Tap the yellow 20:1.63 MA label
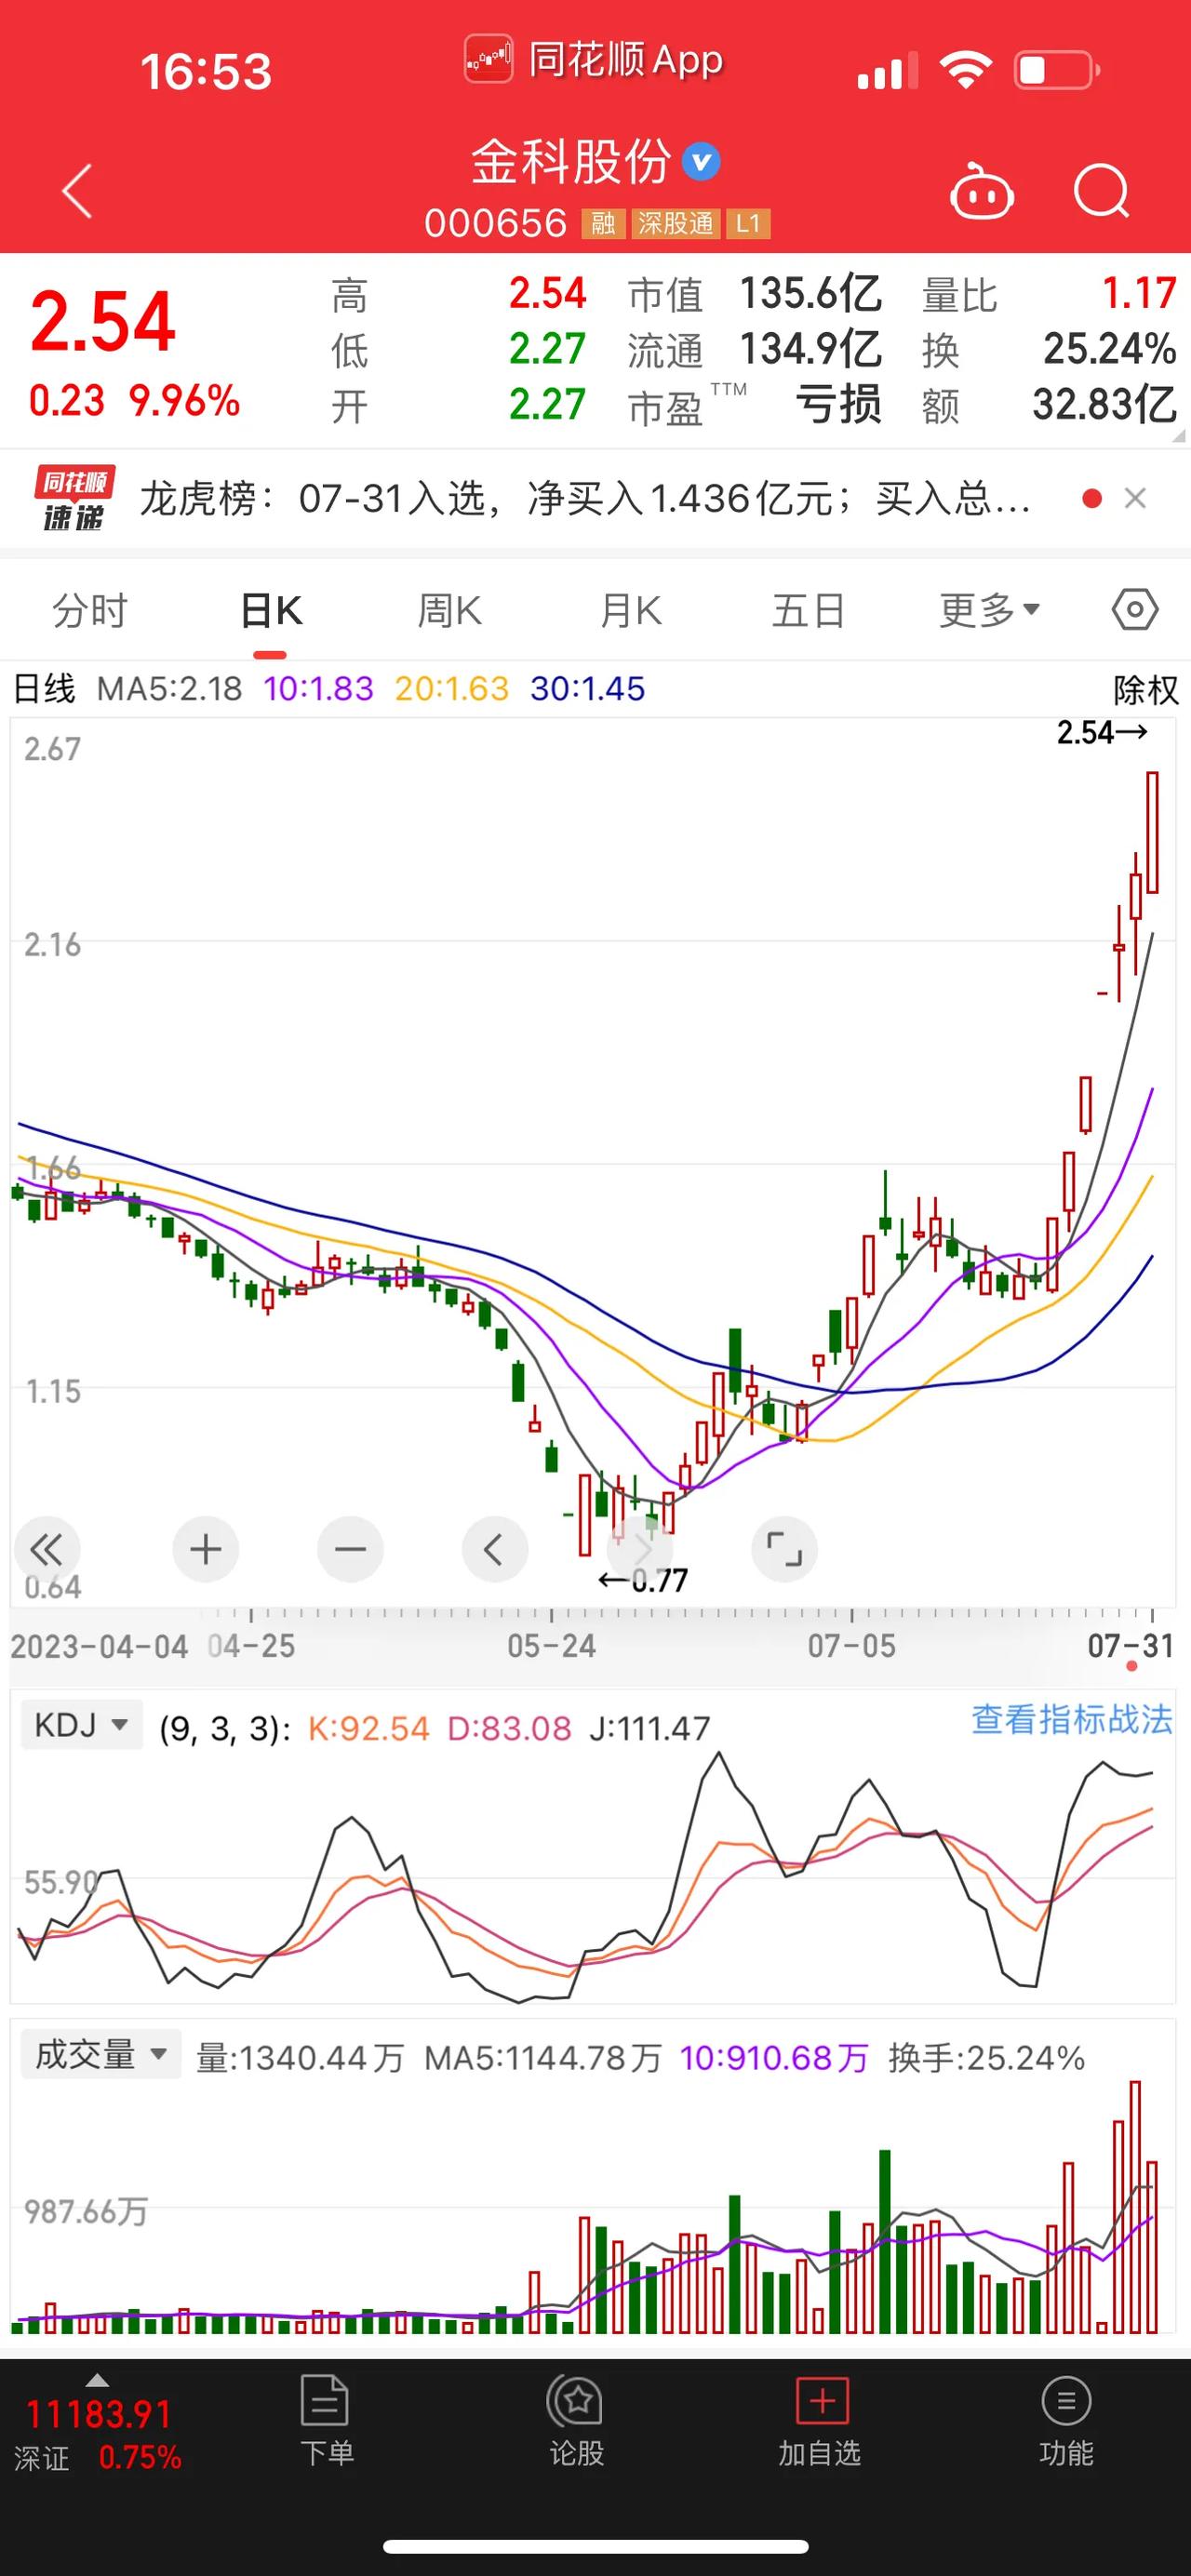This screenshot has height=2576, width=1191. pyautogui.click(x=452, y=689)
